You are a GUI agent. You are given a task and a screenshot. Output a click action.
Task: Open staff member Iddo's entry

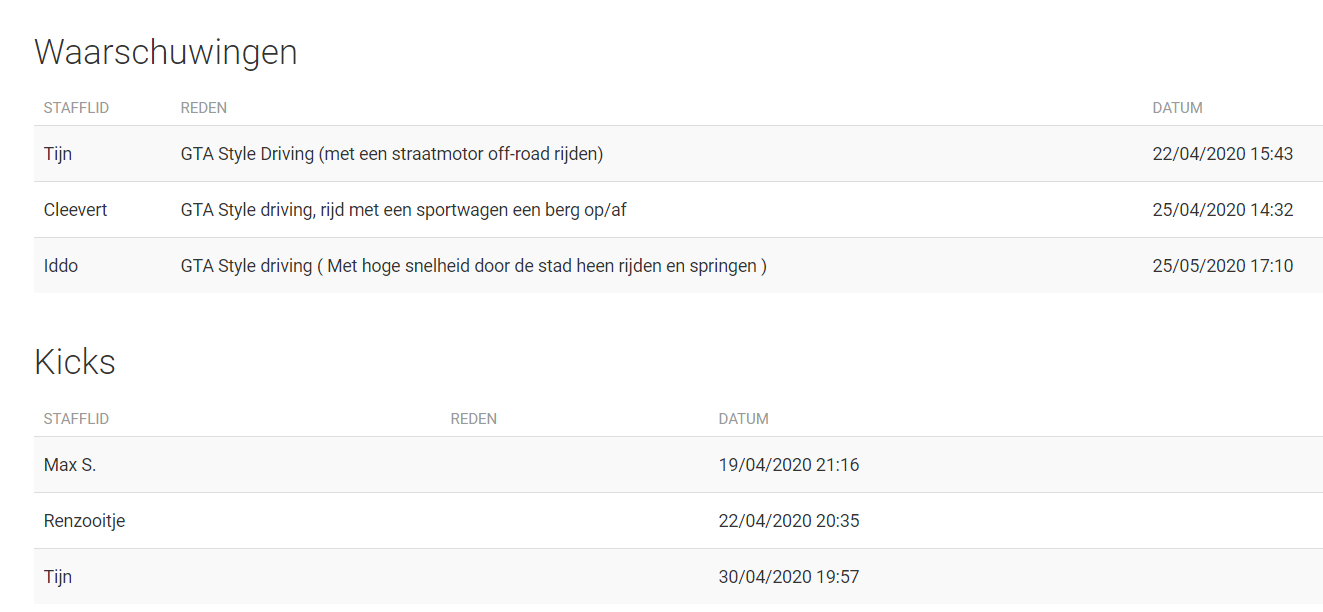pyautogui.click(x=61, y=266)
